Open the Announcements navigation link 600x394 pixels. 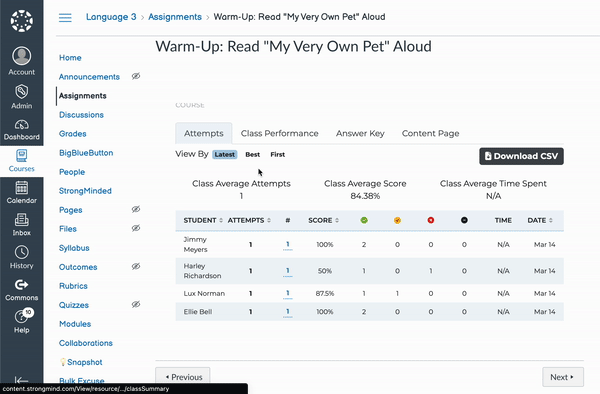pyautogui.click(x=89, y=77)
